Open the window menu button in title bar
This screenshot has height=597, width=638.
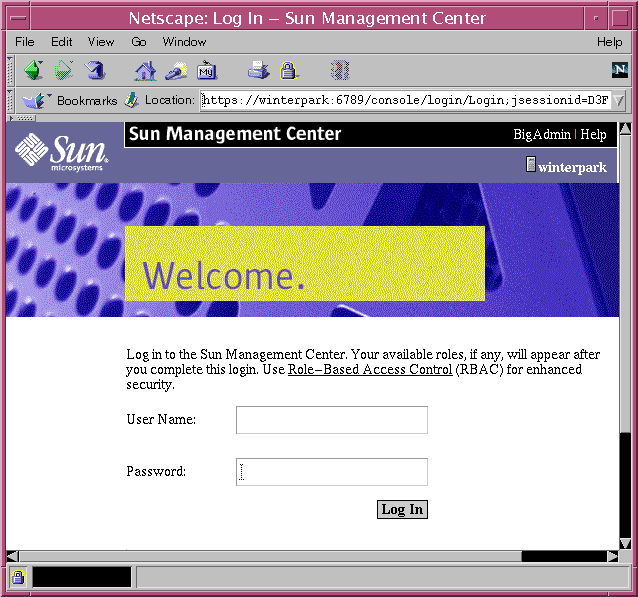click(18, 18)
